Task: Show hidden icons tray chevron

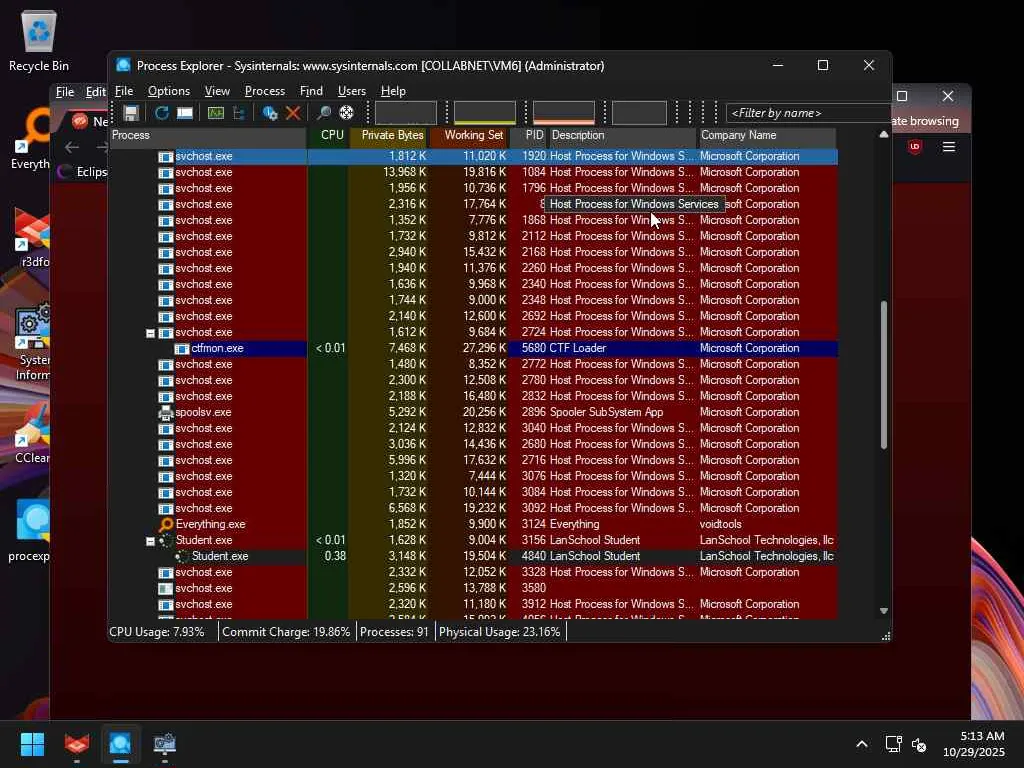Action: [x=862, y=744]
